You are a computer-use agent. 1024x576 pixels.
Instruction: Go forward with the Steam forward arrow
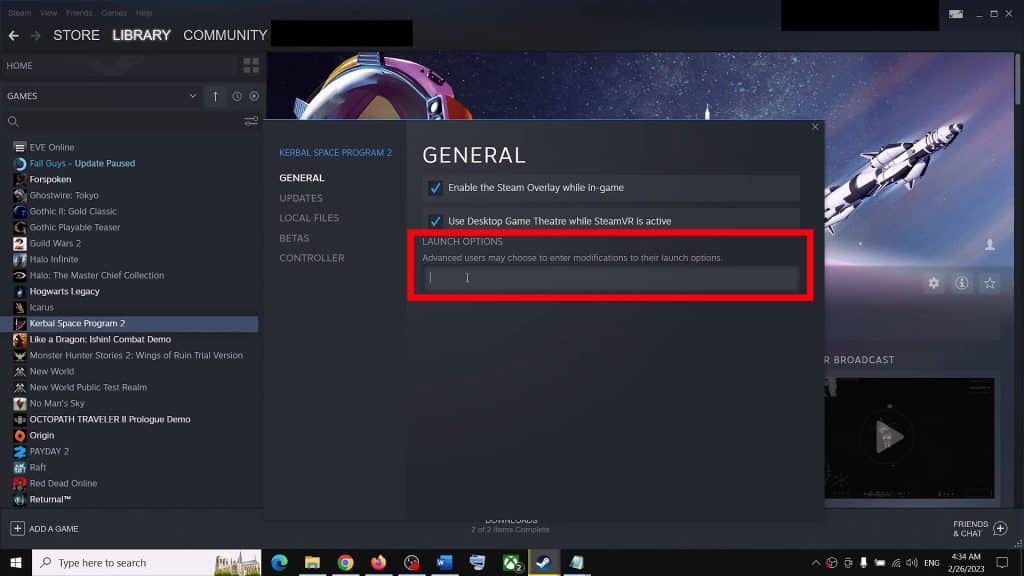tap(36, 35)
